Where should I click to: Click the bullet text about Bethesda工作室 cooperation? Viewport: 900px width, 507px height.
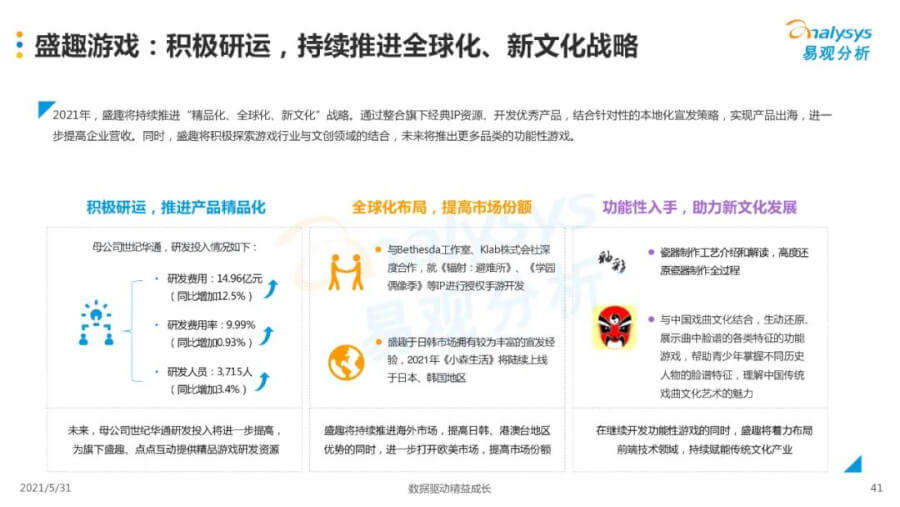tap(471, 268)
